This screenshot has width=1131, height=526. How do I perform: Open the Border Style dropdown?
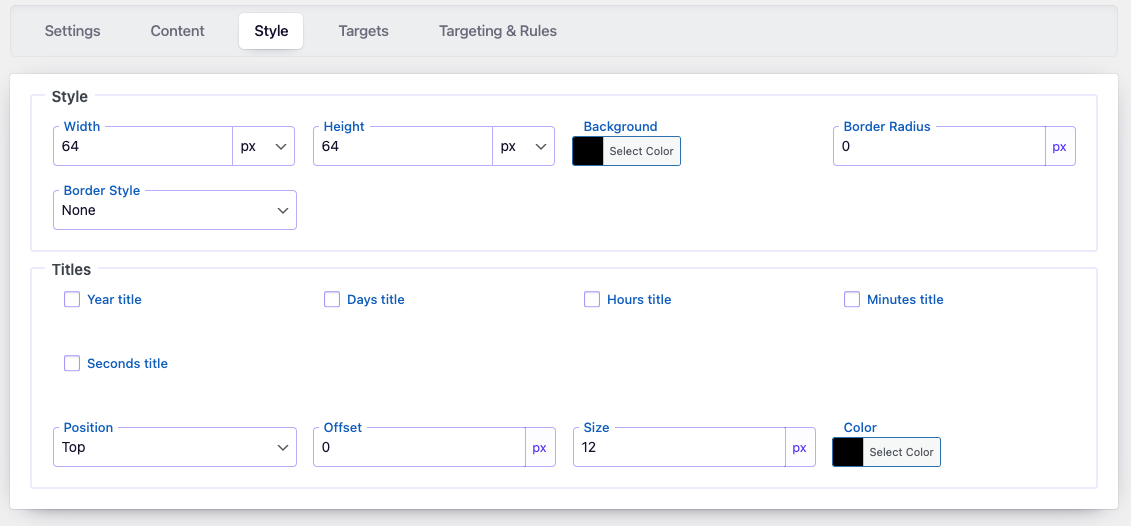pyautogui.click(x=175, y=210)
